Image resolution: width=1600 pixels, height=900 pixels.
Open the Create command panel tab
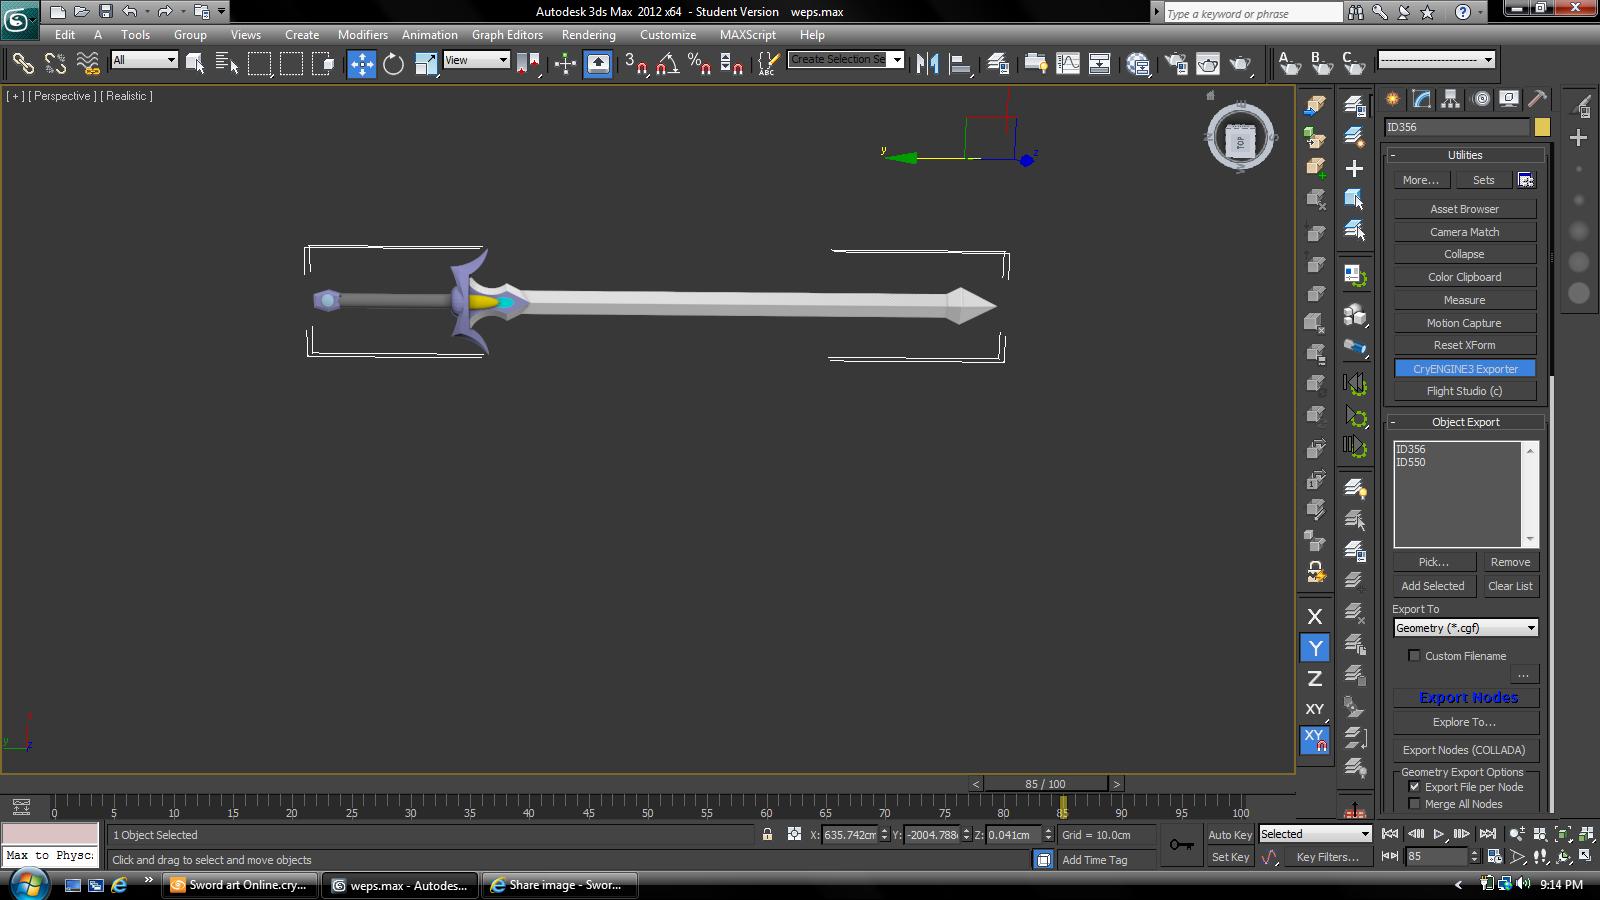click(x=1393, y=99)
